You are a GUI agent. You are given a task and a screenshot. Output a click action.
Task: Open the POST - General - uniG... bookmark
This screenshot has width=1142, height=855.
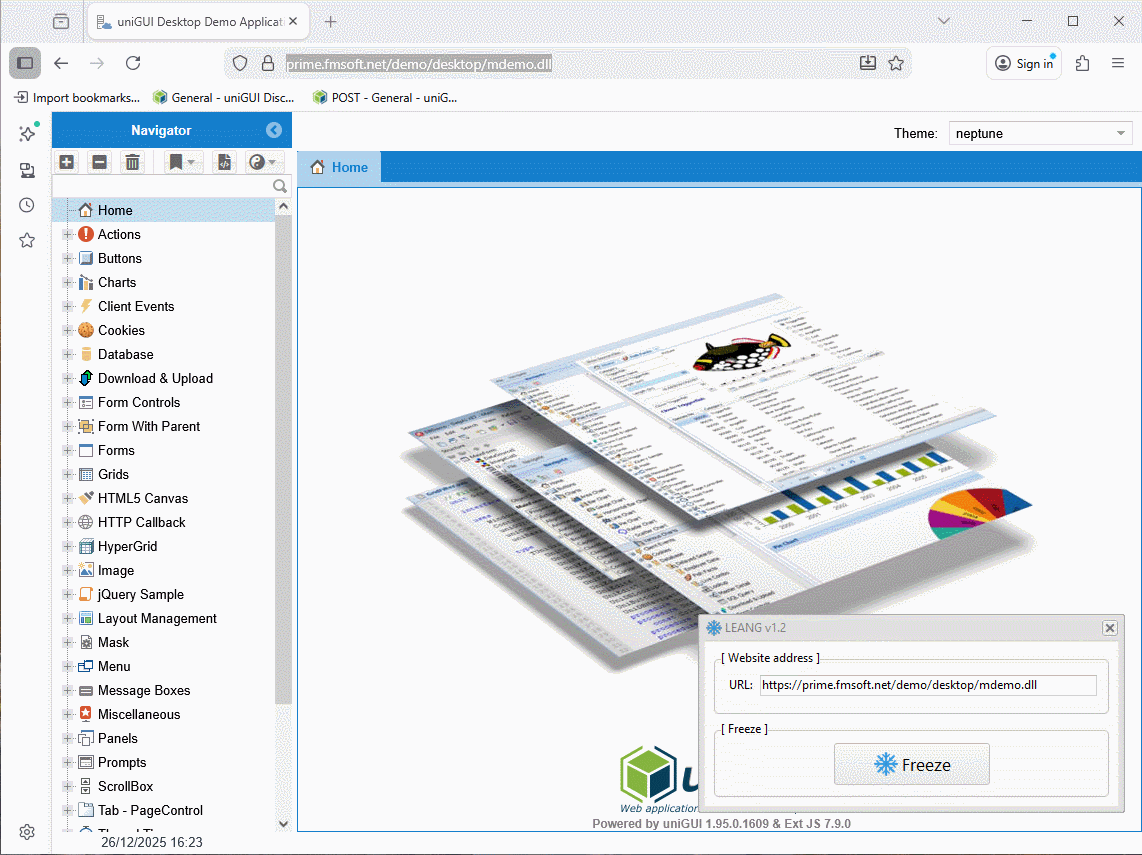point(384,98)
